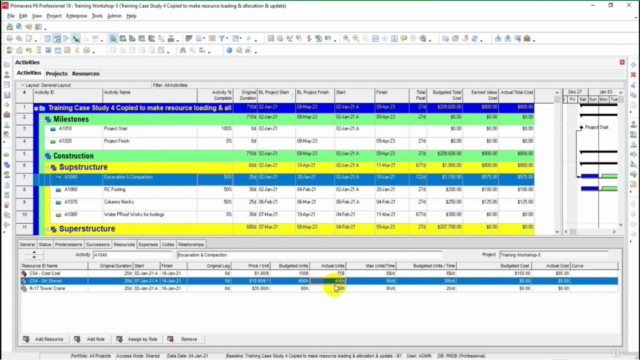The image size is (640, 360).
Task: Open the Admin menu
Action: (114, 16)
